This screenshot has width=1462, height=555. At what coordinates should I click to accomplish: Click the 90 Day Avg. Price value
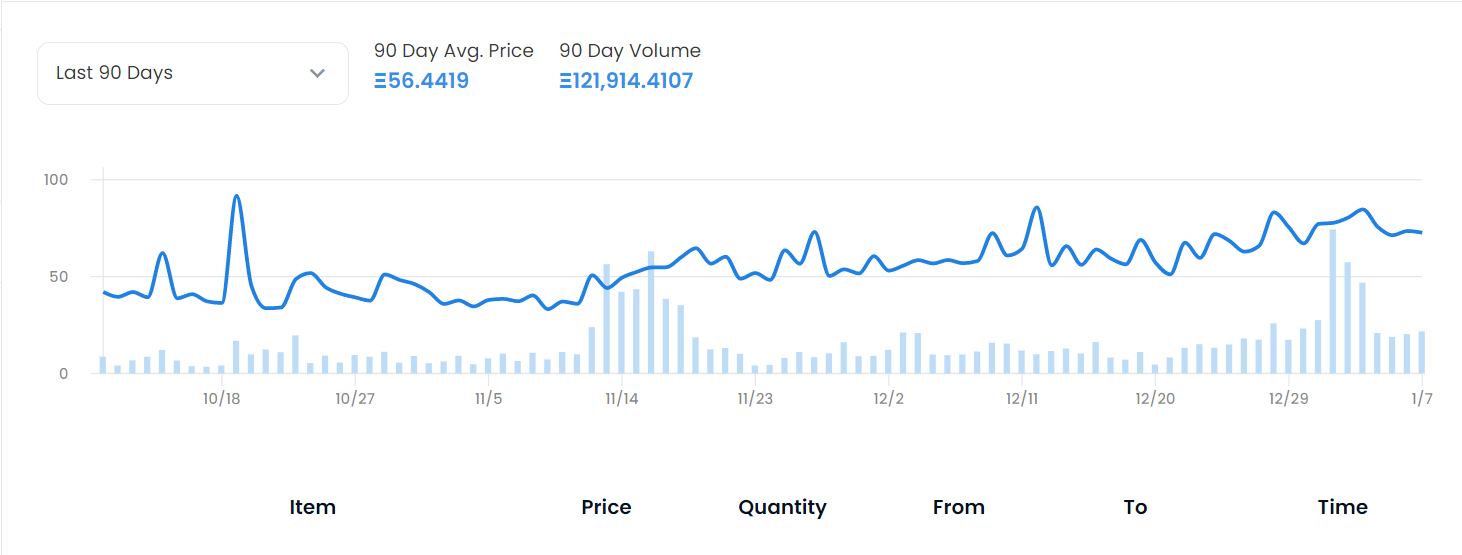[x=422, y=81]
